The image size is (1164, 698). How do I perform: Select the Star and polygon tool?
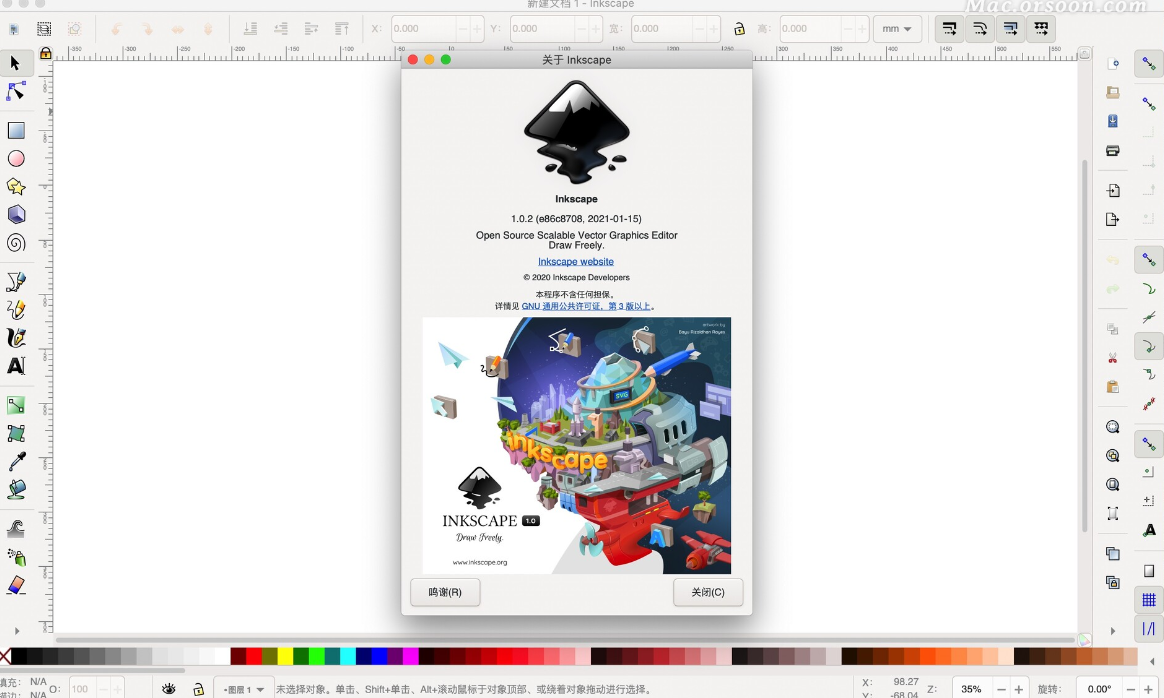(x=16, y=186)
